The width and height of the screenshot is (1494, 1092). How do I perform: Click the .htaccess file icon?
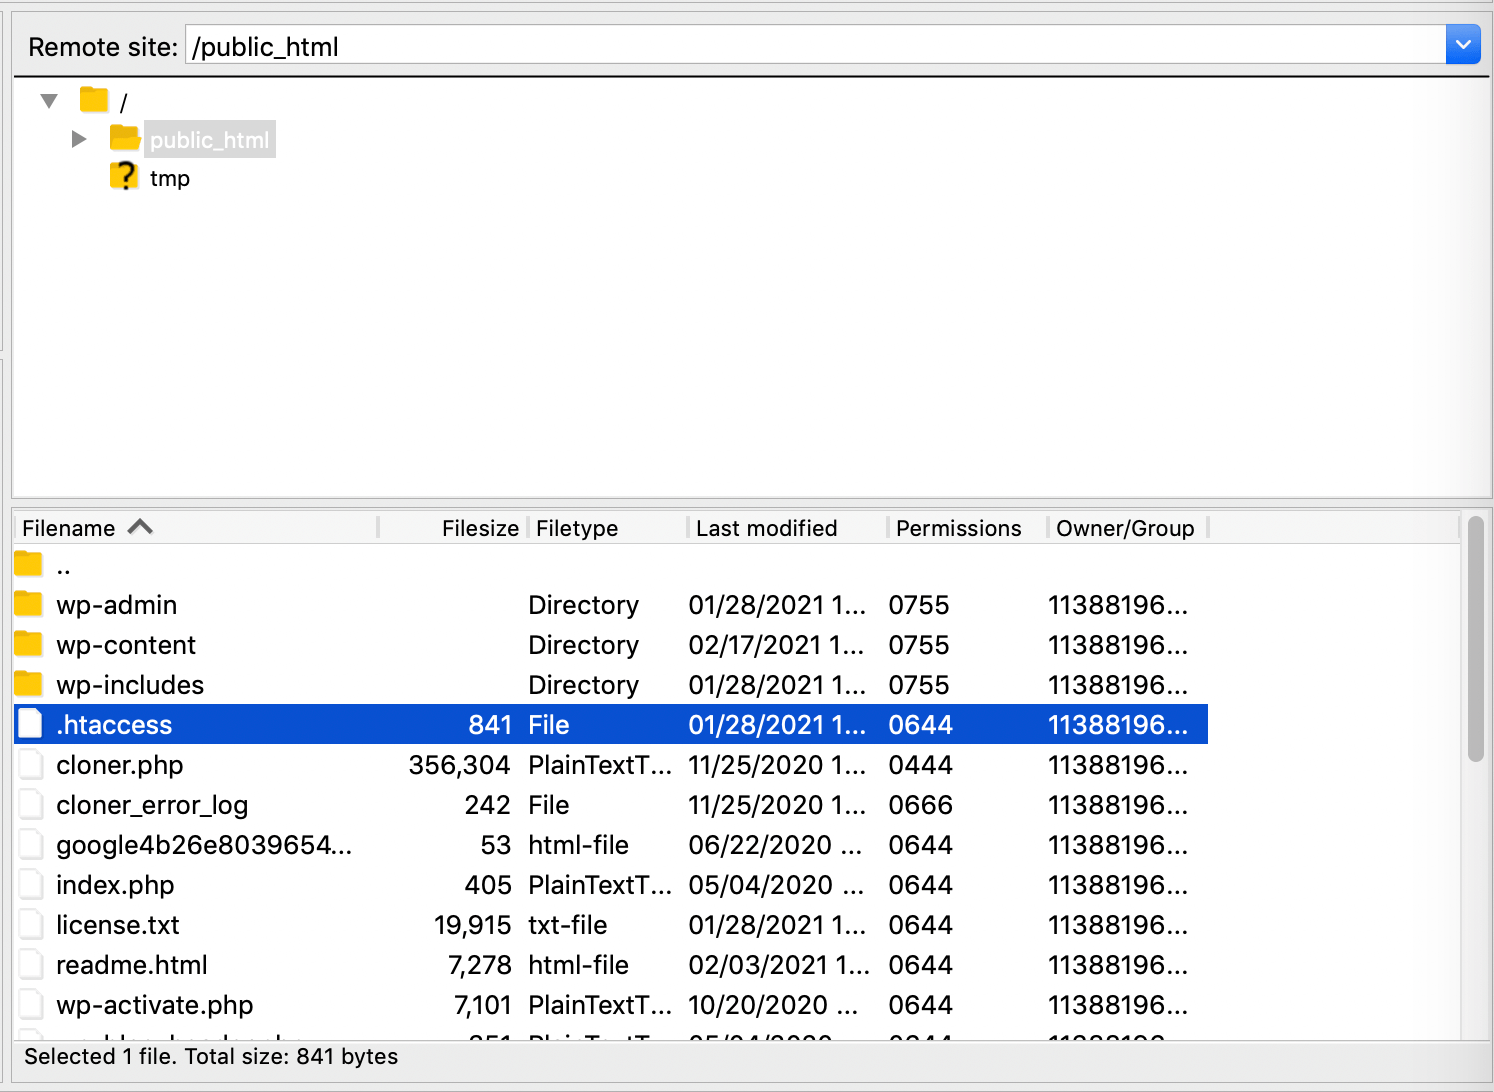[x=31, y=724]
